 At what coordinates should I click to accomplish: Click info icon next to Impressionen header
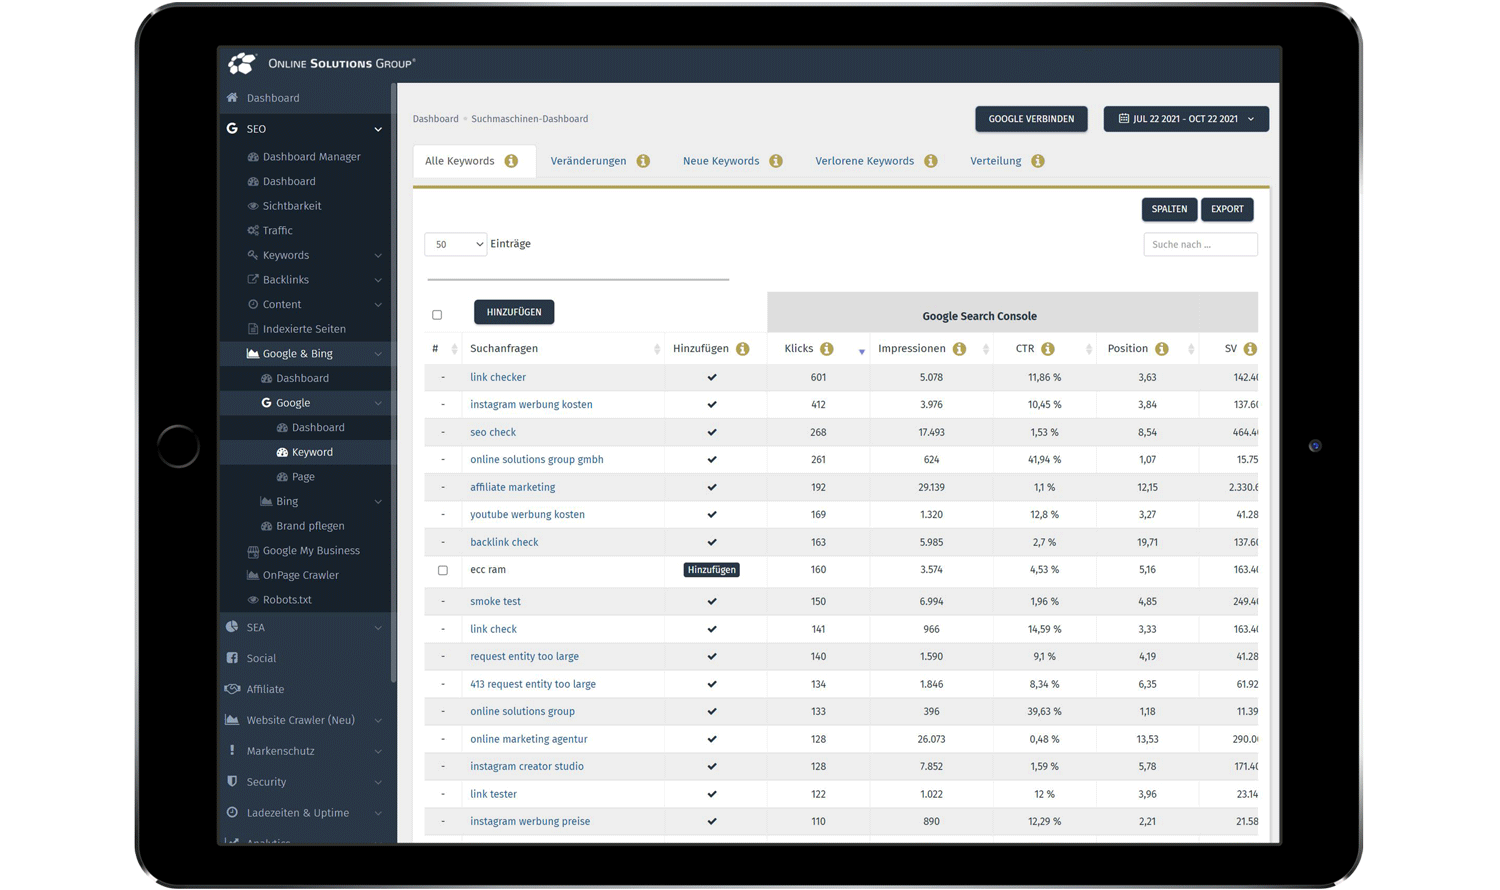(x=960, y=349)
